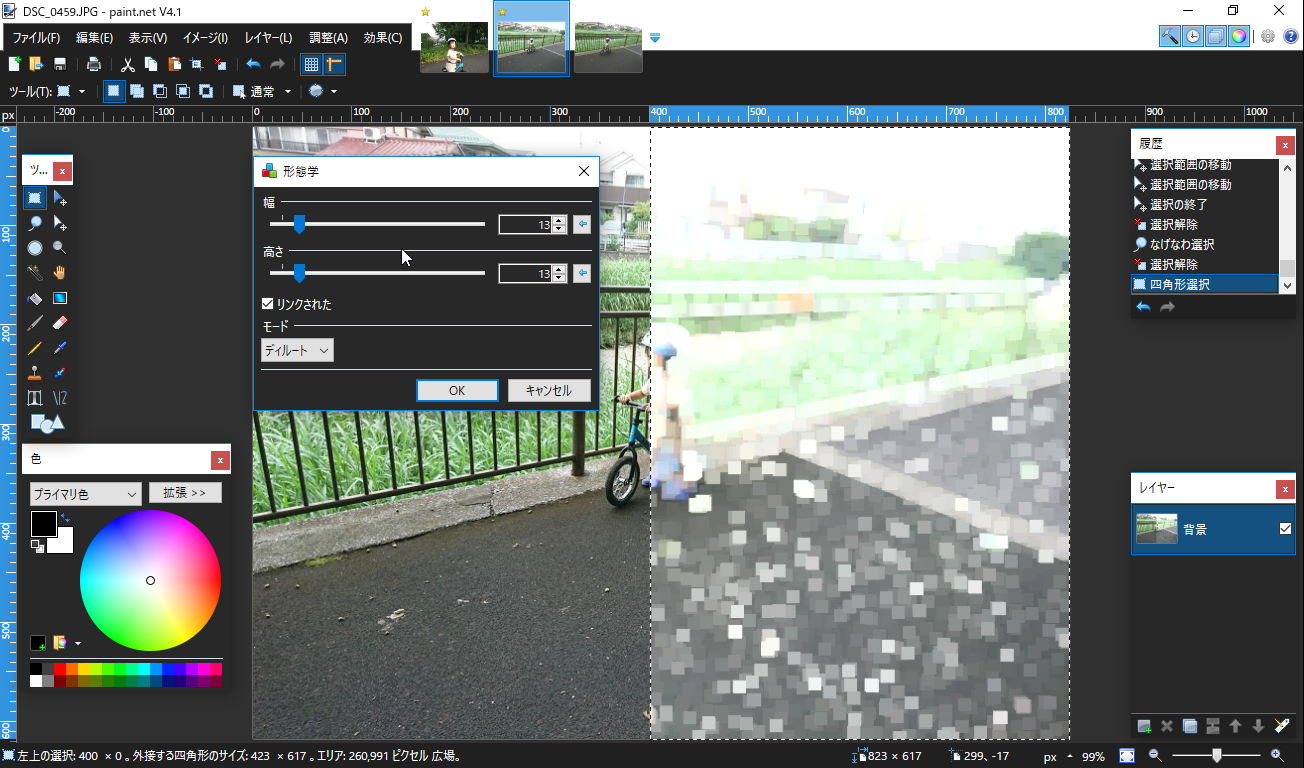Toggle the rulers button
This screenshot has width=1304, height=768.
click(334, 64)
